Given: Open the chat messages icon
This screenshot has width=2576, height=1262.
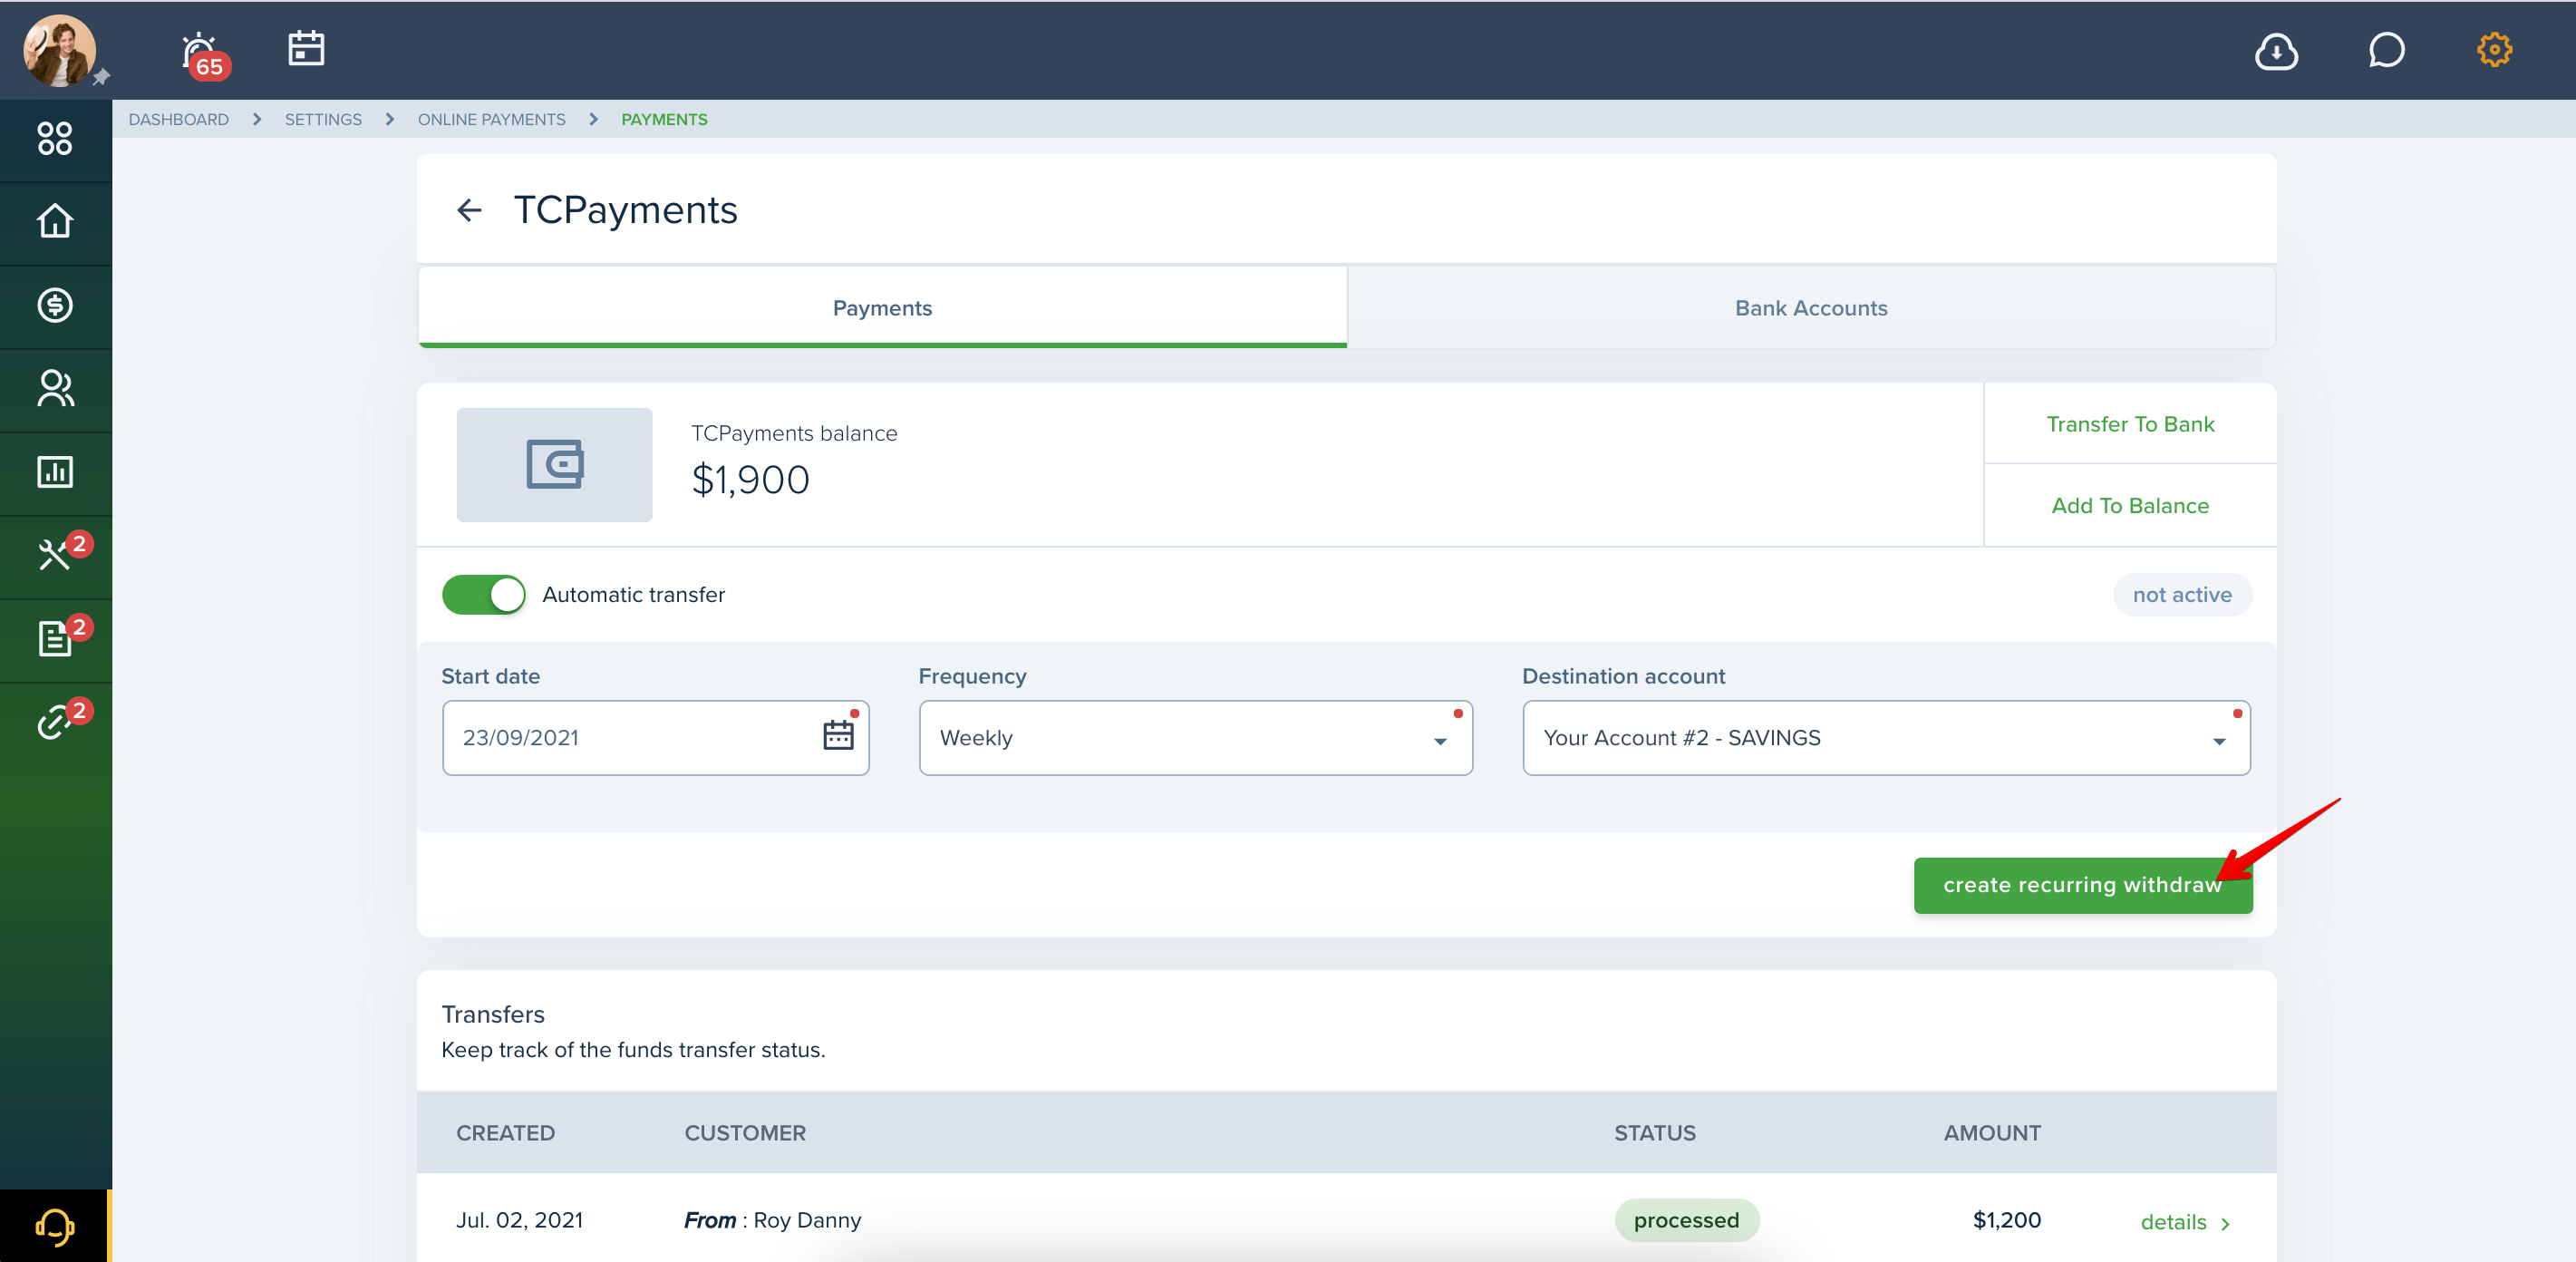Looking at the screenshot, I should pos(2386,50).
